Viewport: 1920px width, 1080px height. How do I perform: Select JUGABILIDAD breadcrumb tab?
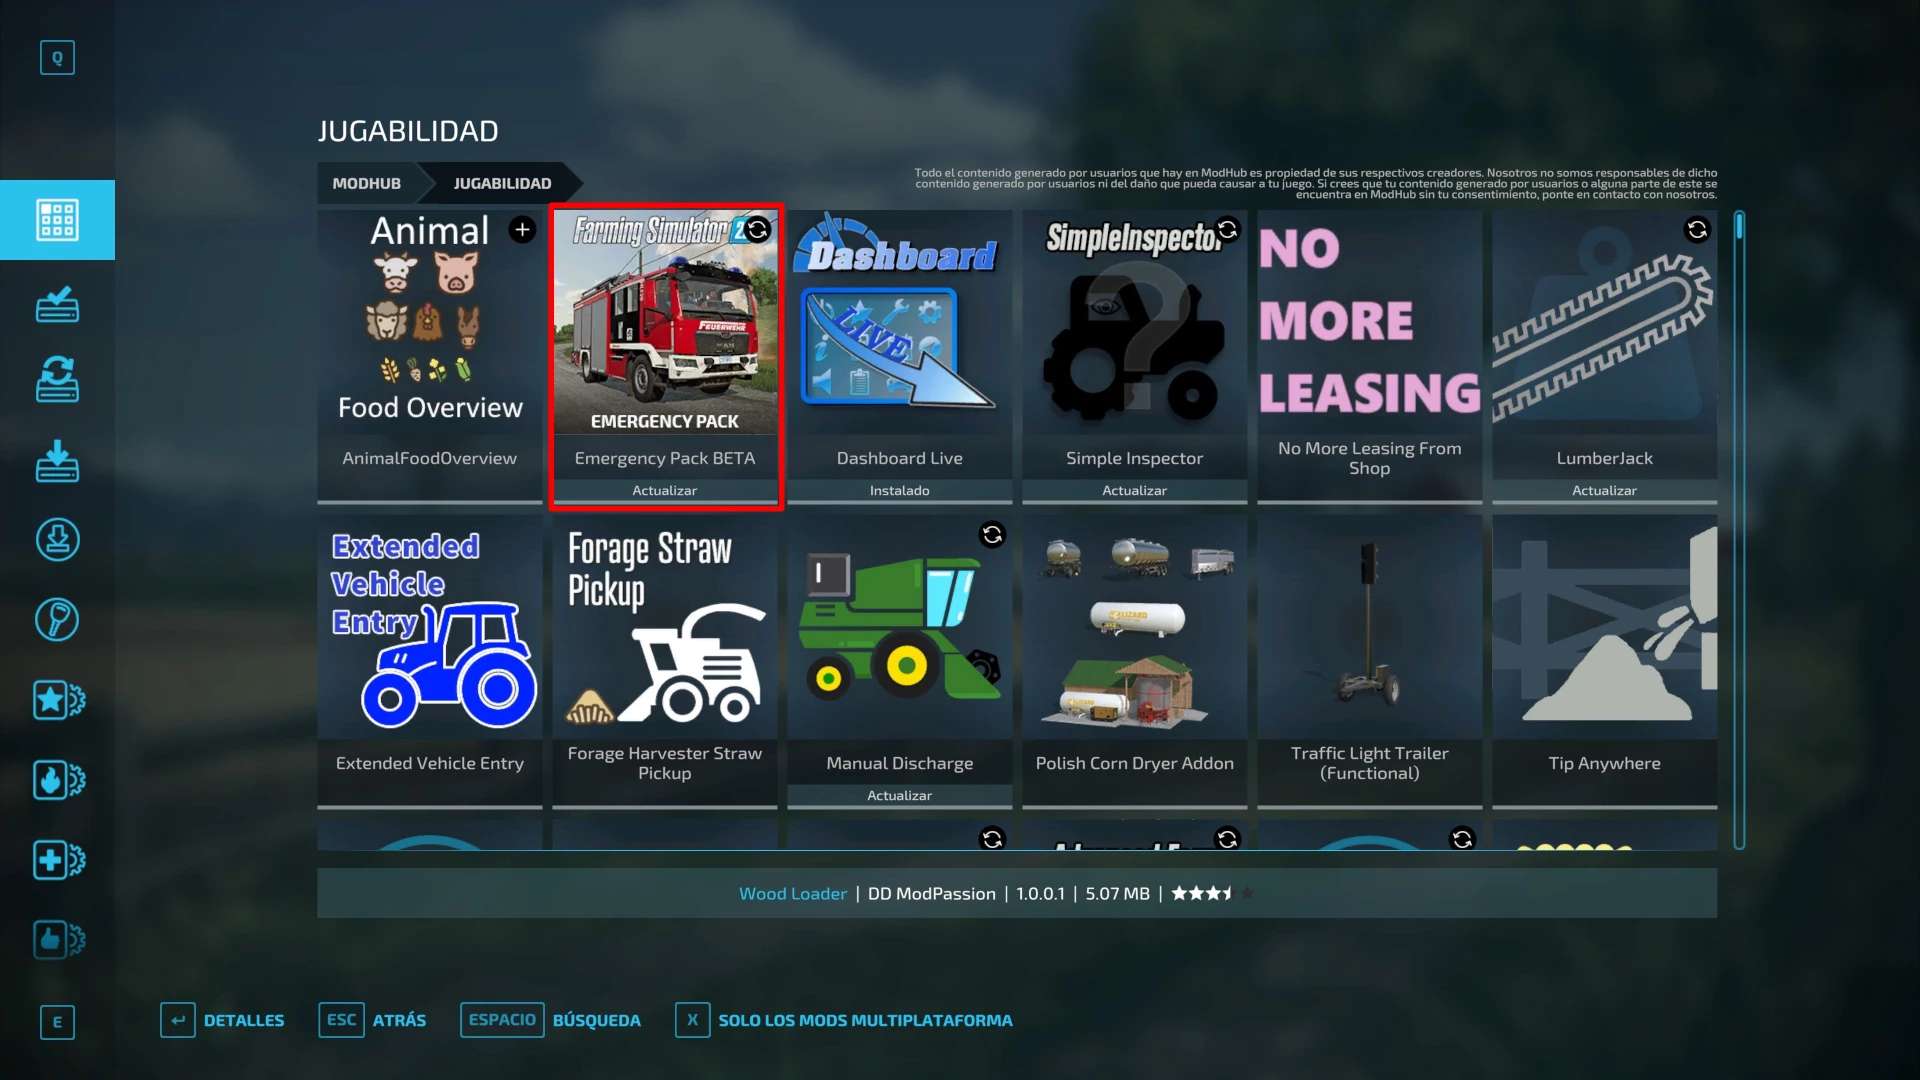point(502,184)
